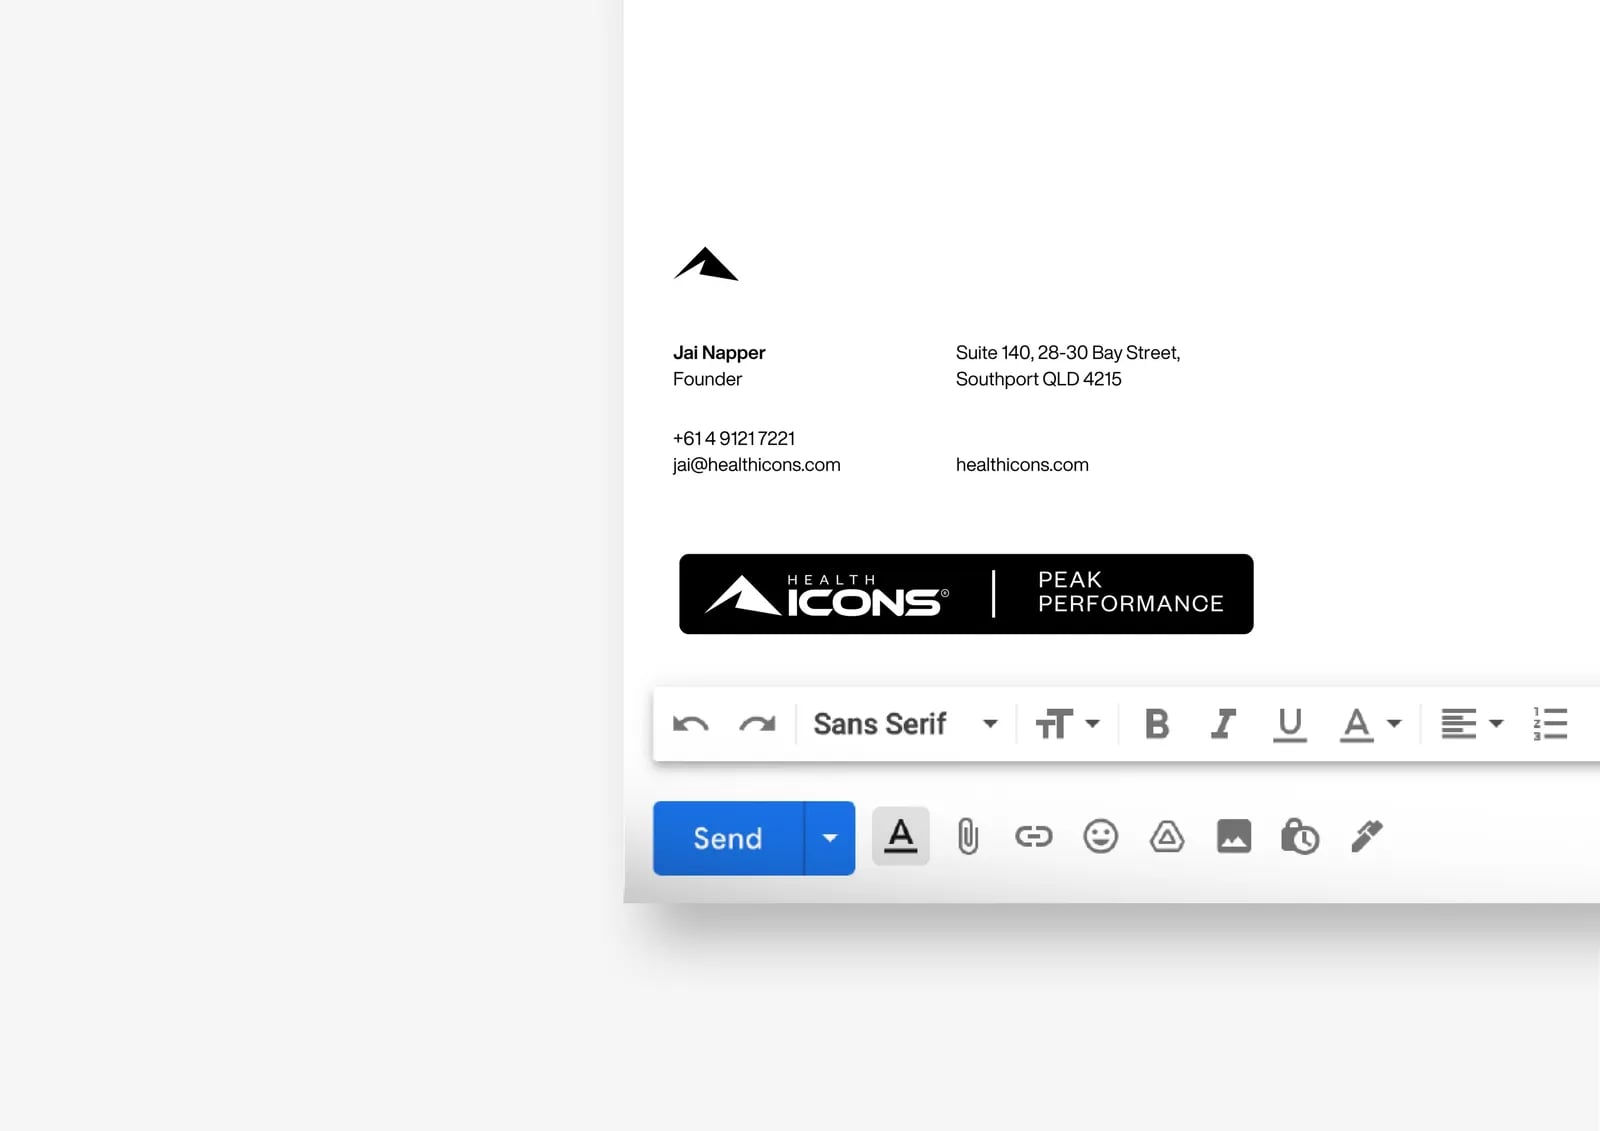Screen dimensions: 1600x1131
Task: Toggle bold formatting
Action: pyautogui.click(x=1157, y=724)
